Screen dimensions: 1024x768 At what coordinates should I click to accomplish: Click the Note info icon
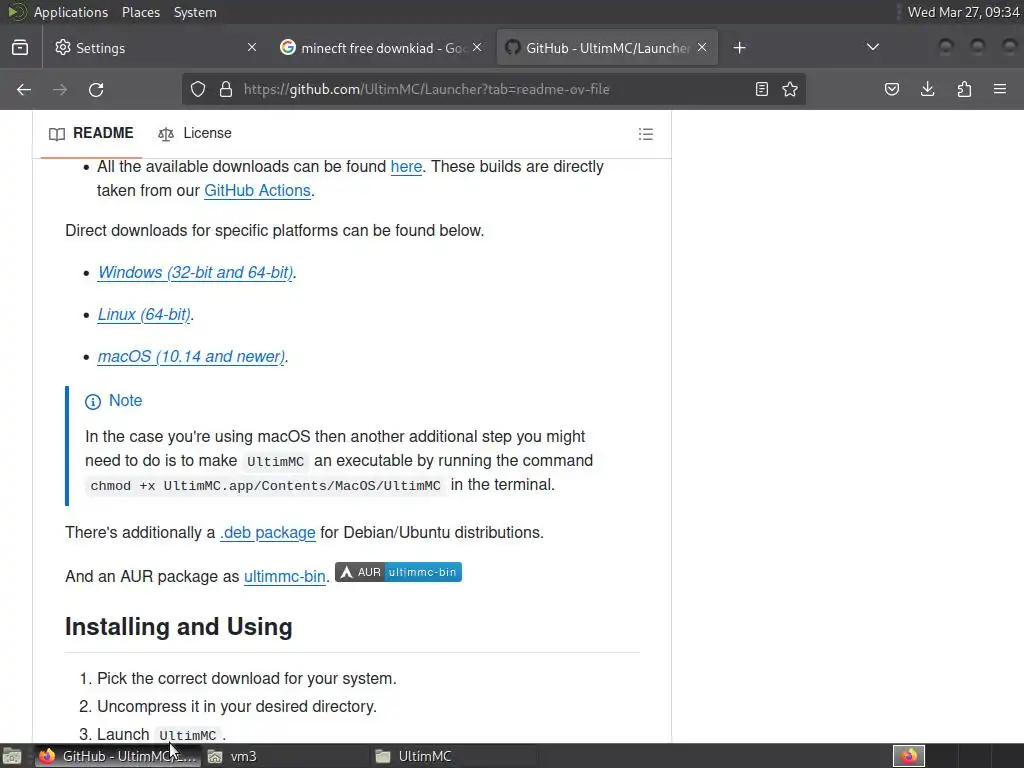pos(93,402)
